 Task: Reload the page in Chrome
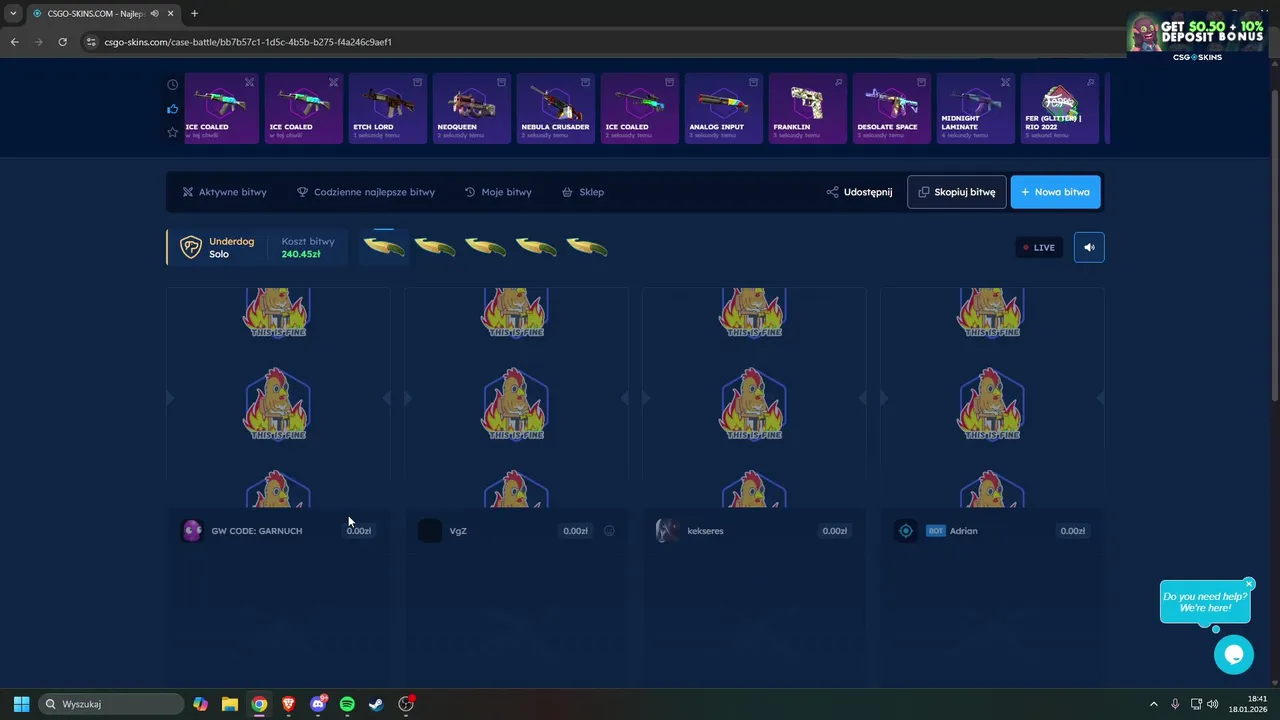(62, 42)
